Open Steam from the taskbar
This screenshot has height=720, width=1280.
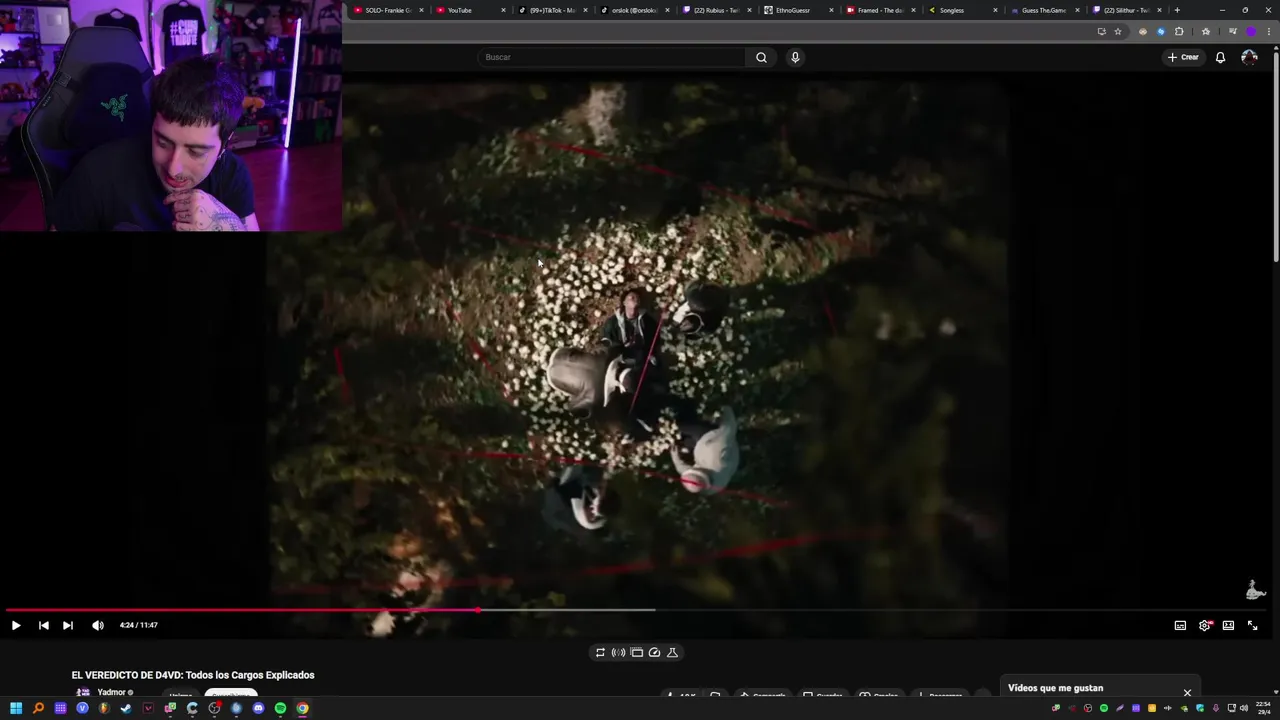pyautogui.click(x=126, y=708)
